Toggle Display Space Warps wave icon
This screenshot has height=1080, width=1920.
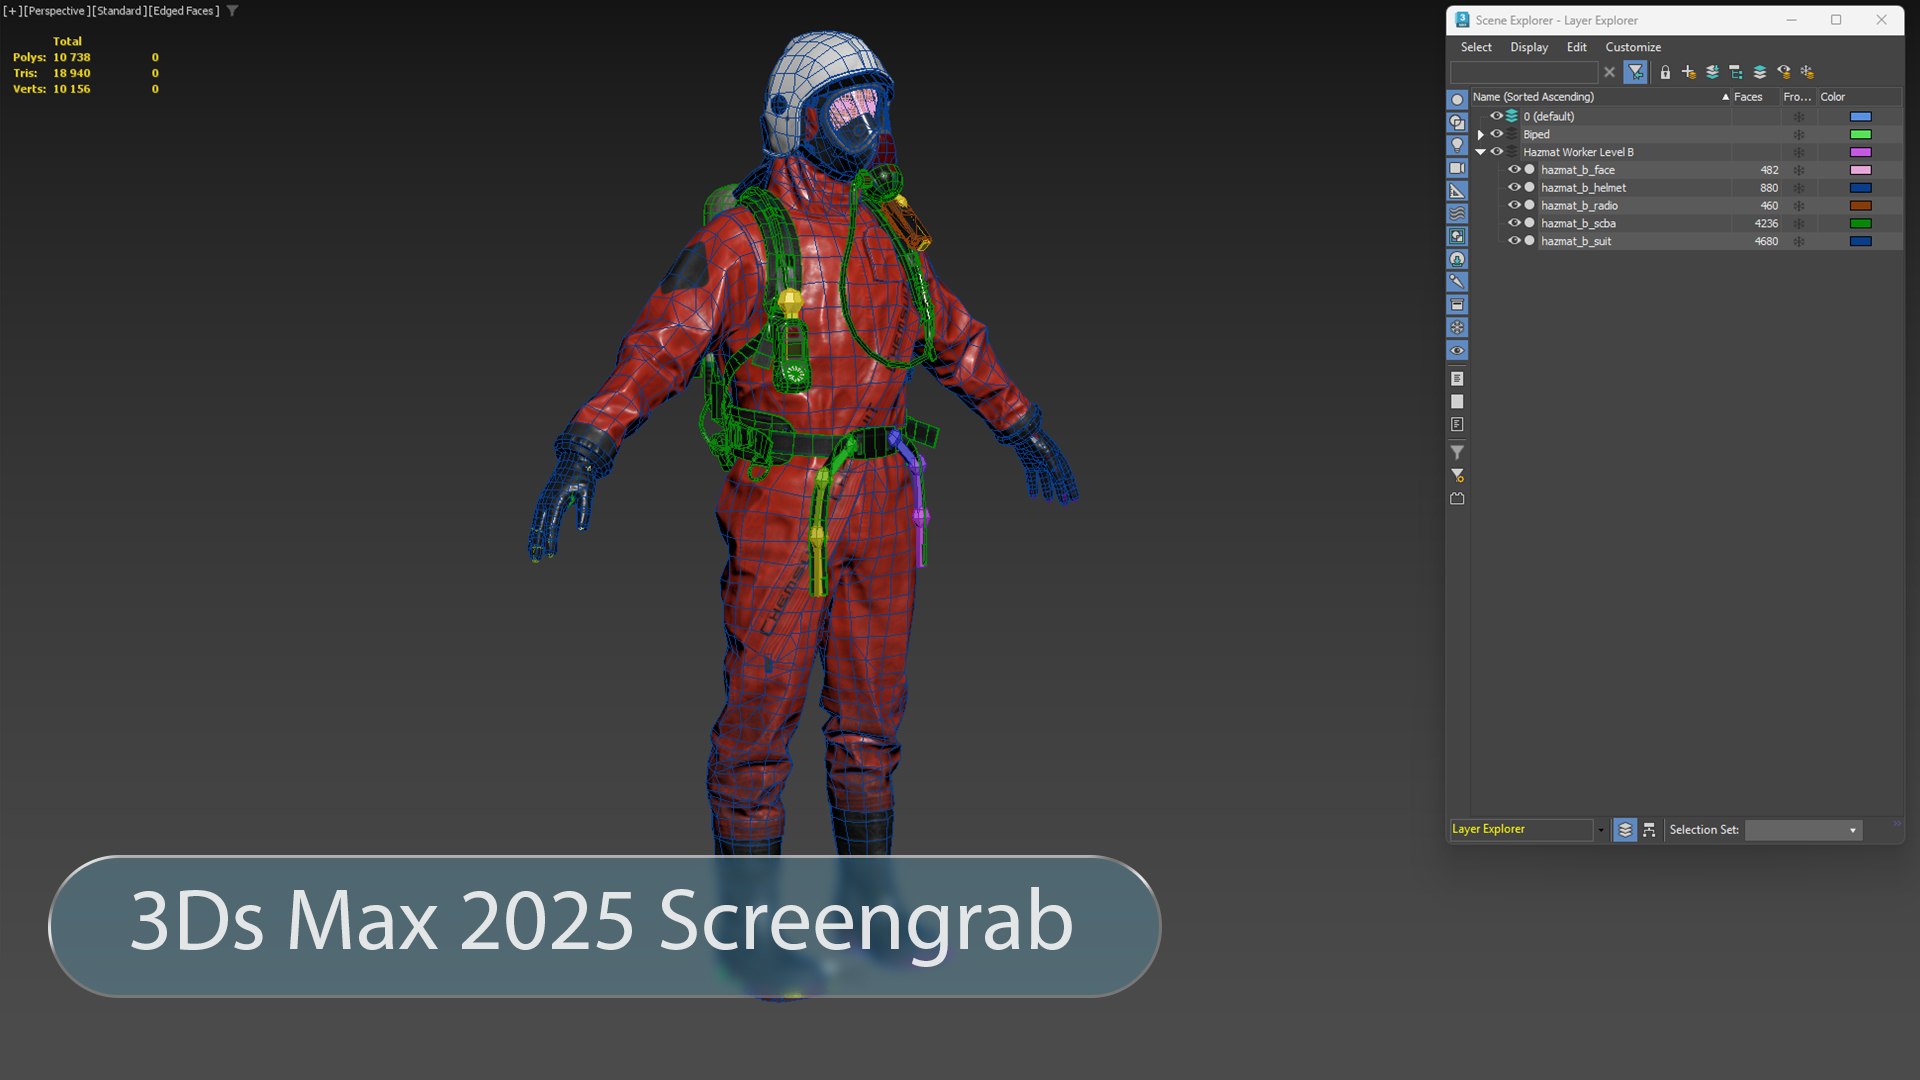1457,214
